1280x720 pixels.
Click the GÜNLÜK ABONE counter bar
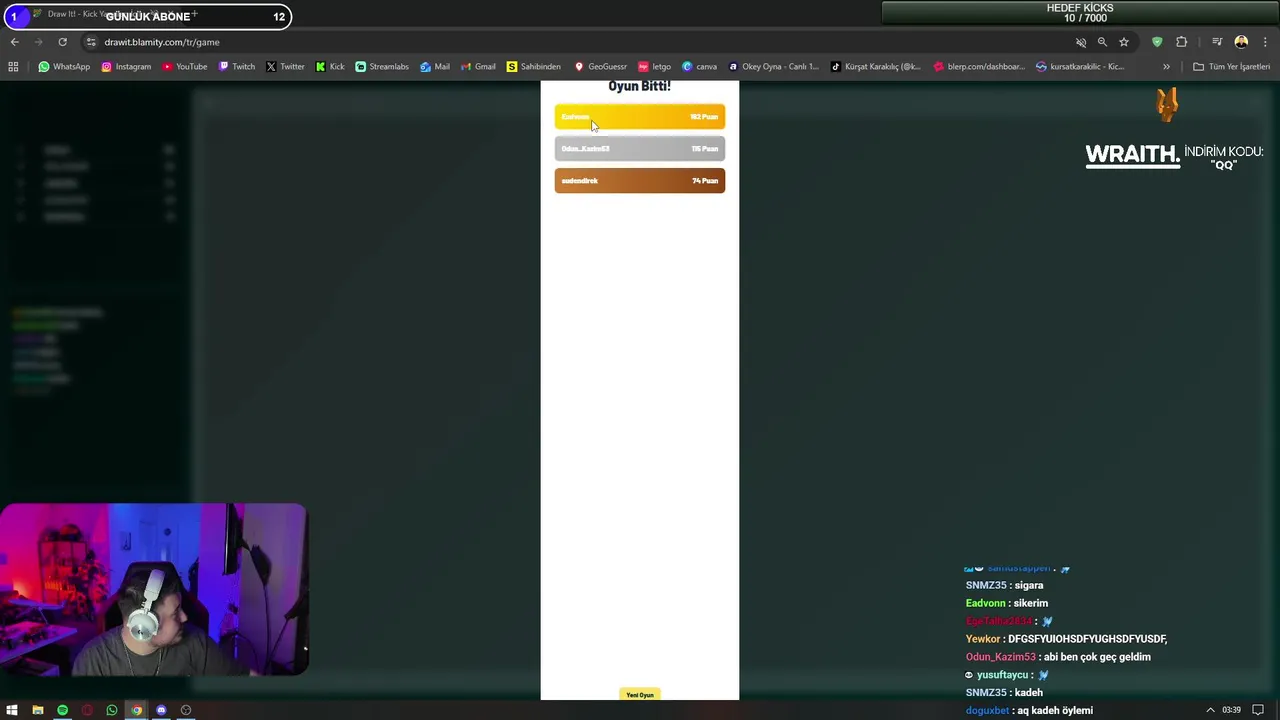(146, 16)
